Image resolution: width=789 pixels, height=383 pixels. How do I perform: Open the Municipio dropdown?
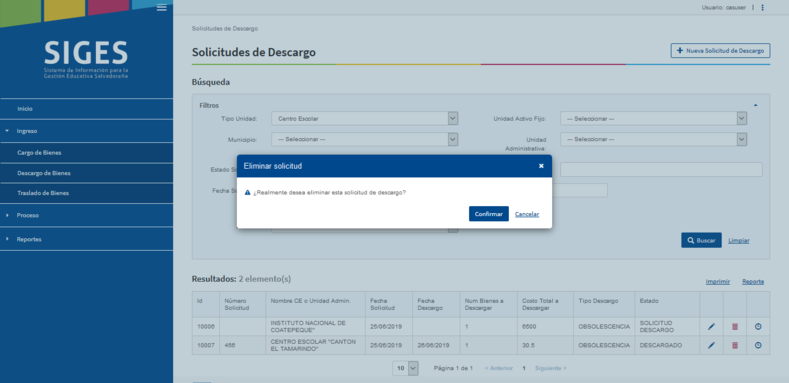pyautogui.click(x=364, y=139)
